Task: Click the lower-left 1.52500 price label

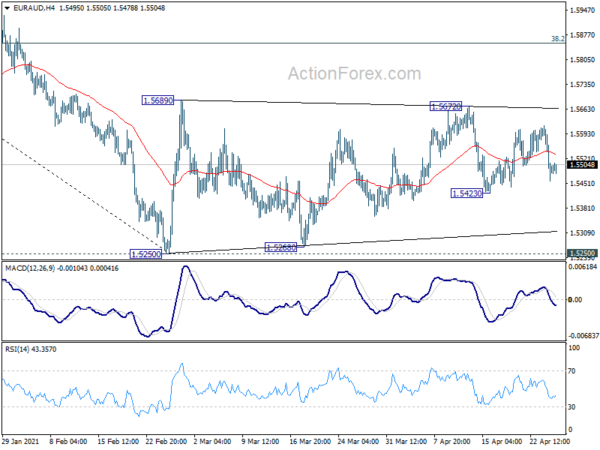Action: point(146,254)
